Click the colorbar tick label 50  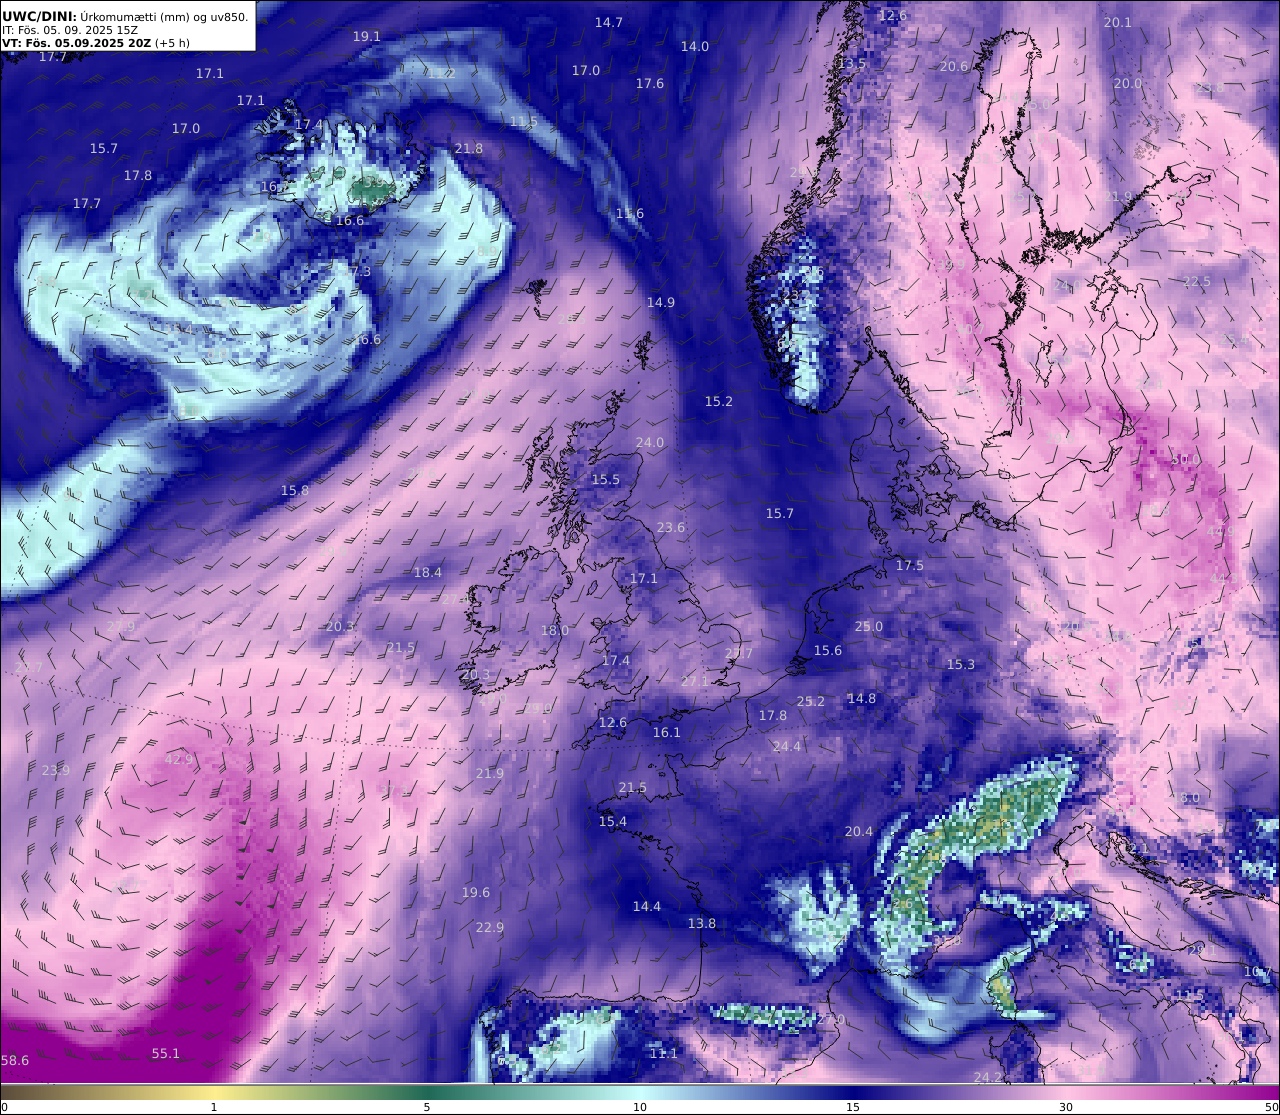point(1271,1107)
